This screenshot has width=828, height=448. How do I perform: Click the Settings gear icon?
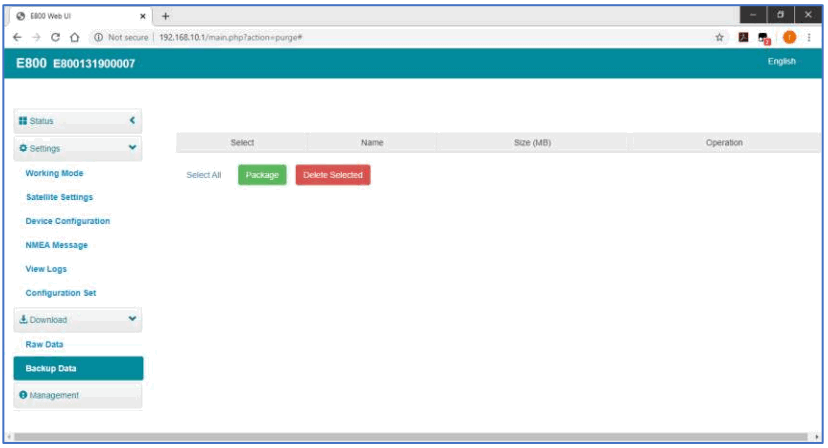click(23, 148)
